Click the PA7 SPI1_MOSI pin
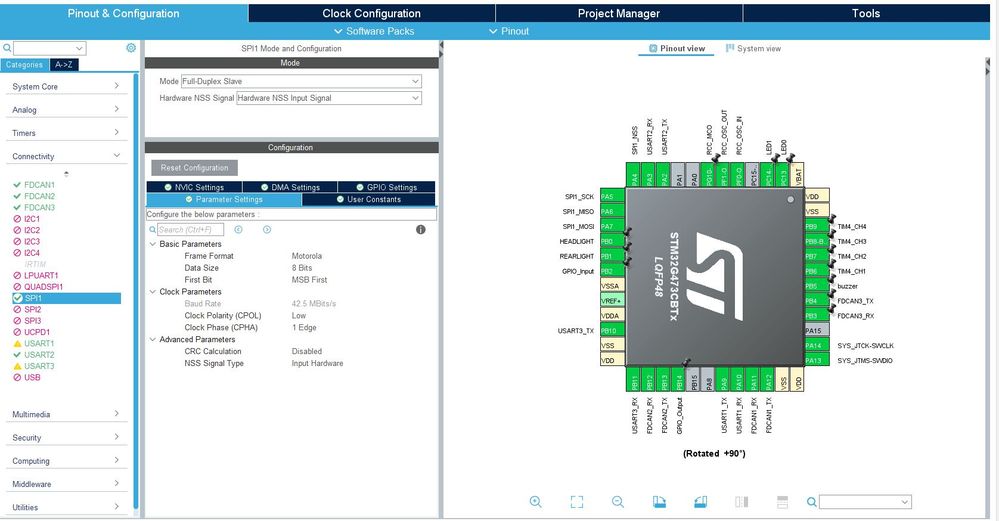The width and height of the screenshot is (999, 521). [612, 226]
